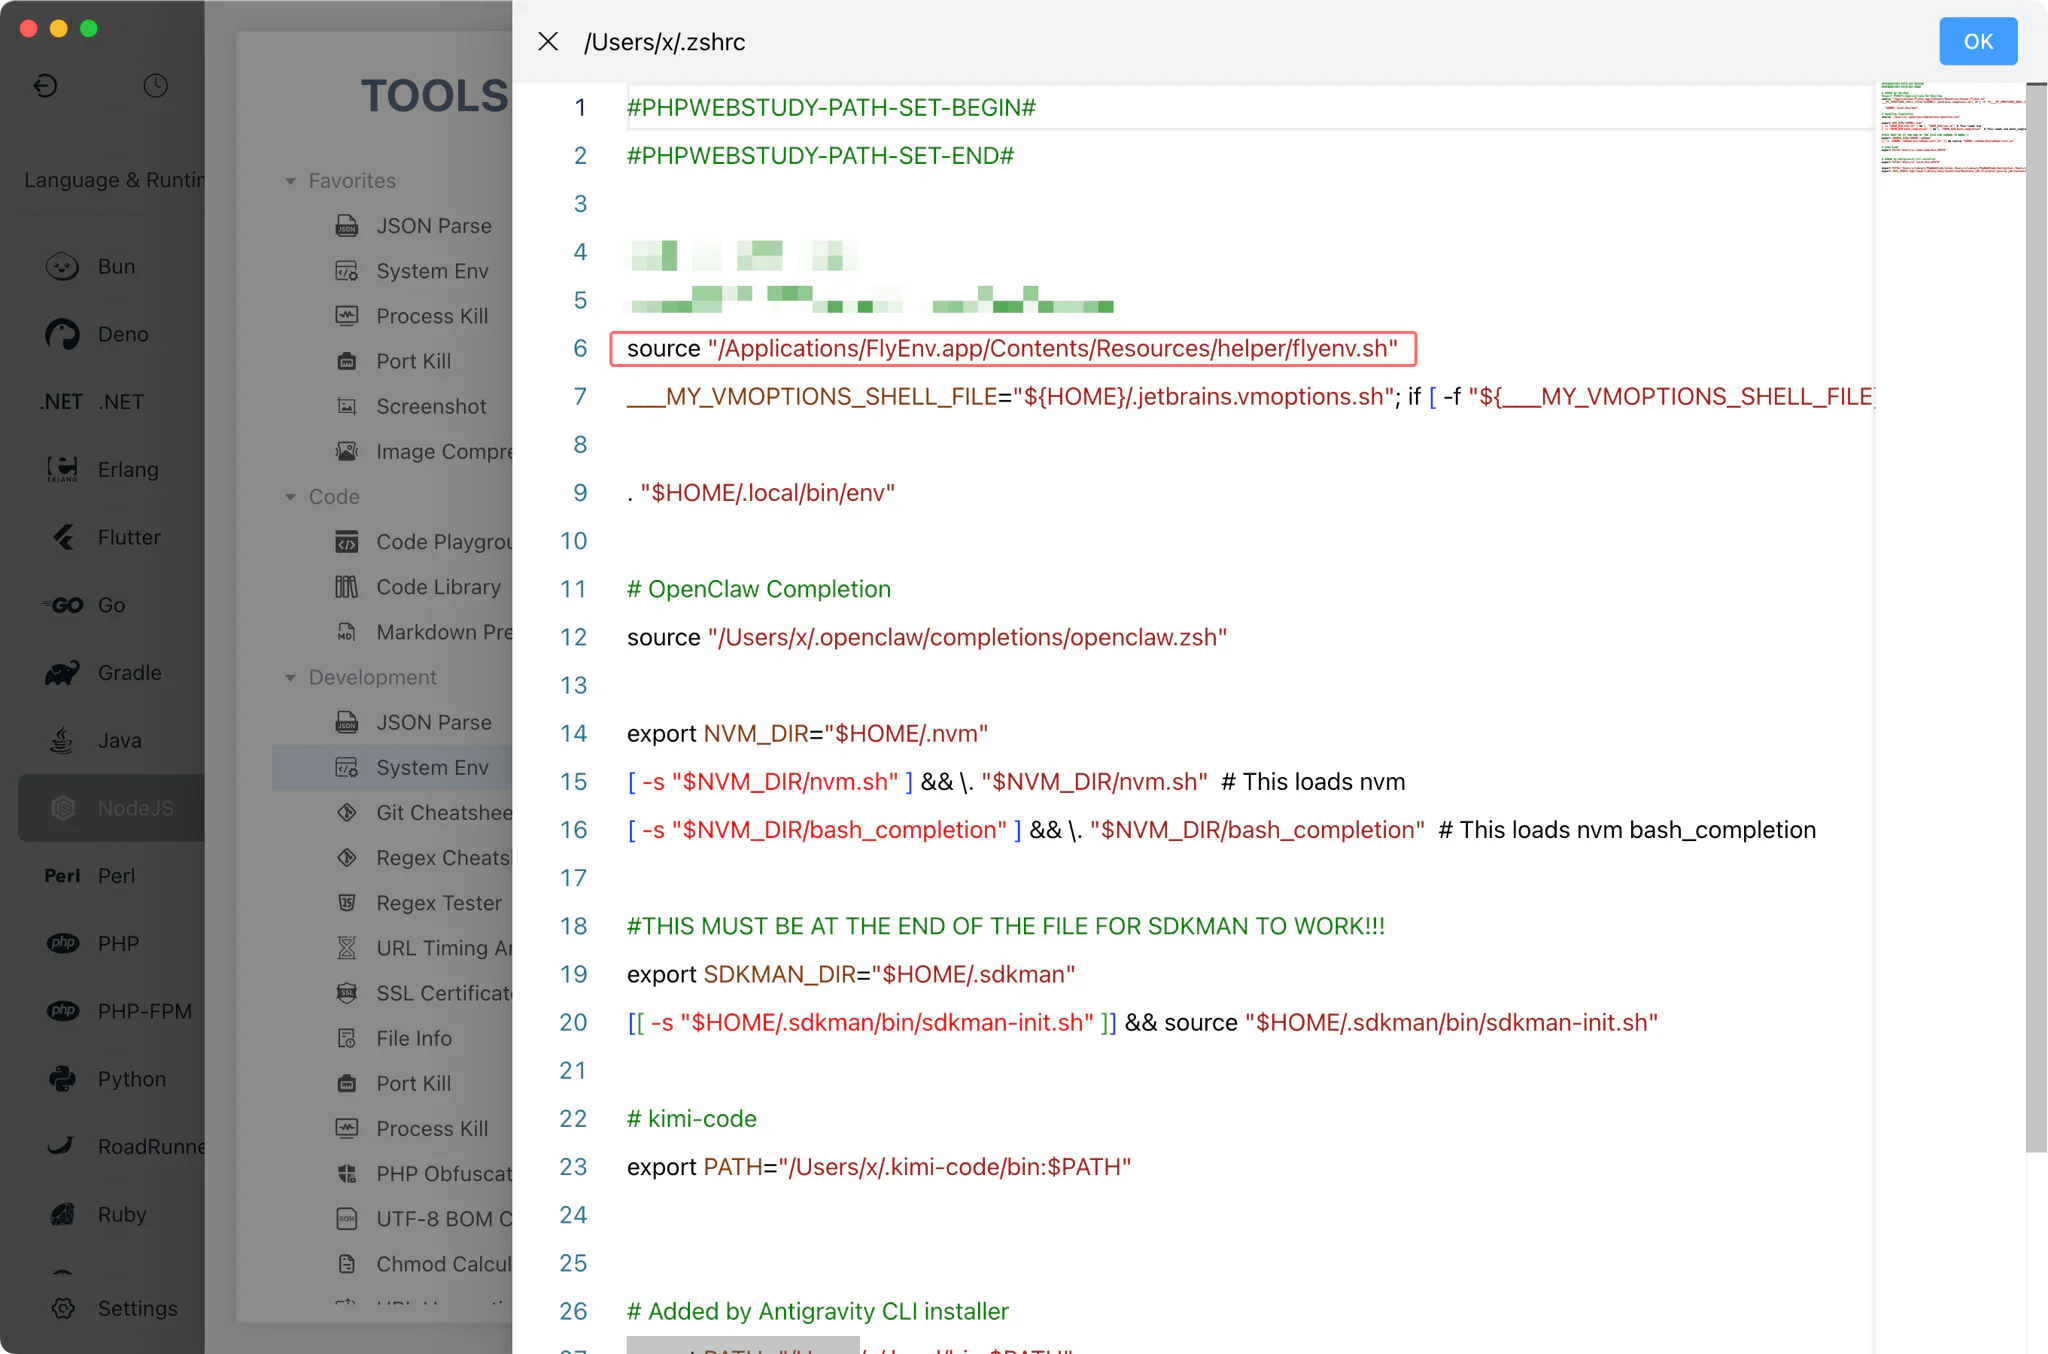Open Settings gear in the sidebar
The image size is (2048, 1354).
click(x=62, y=1308)
